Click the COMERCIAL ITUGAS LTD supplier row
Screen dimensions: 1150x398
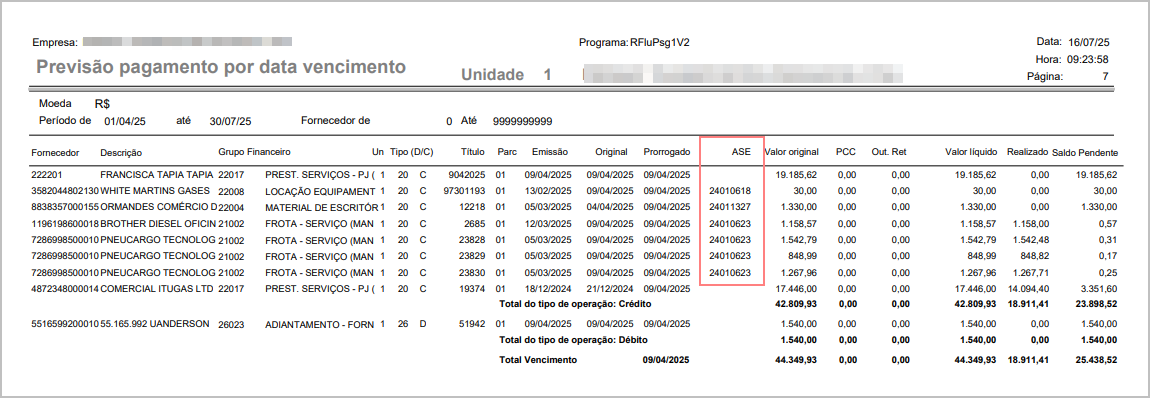(x=574, y=289)
